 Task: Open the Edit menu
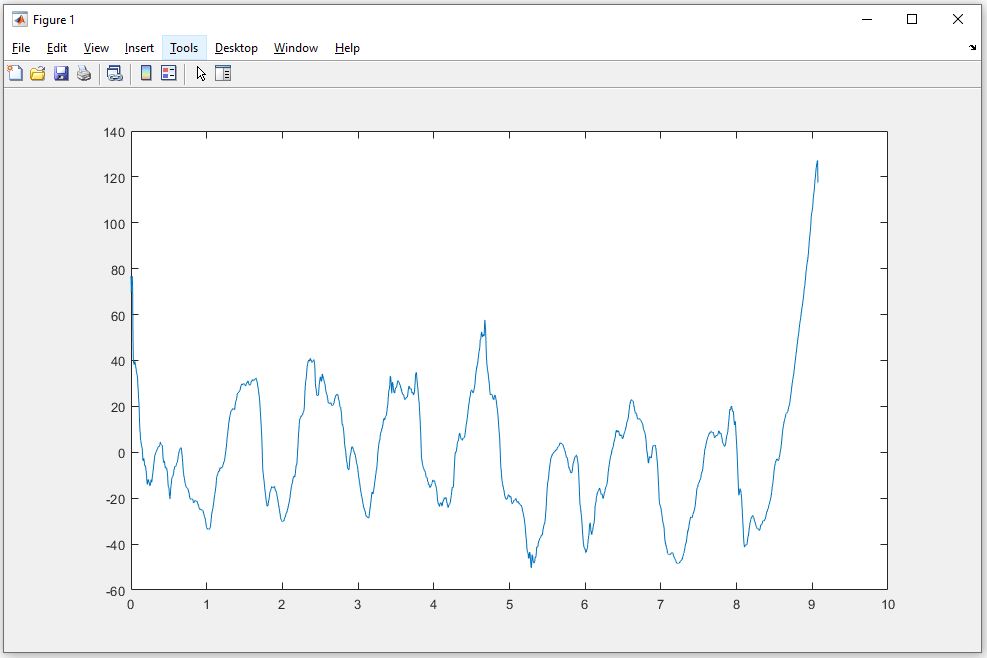click(x=57, y=48)
